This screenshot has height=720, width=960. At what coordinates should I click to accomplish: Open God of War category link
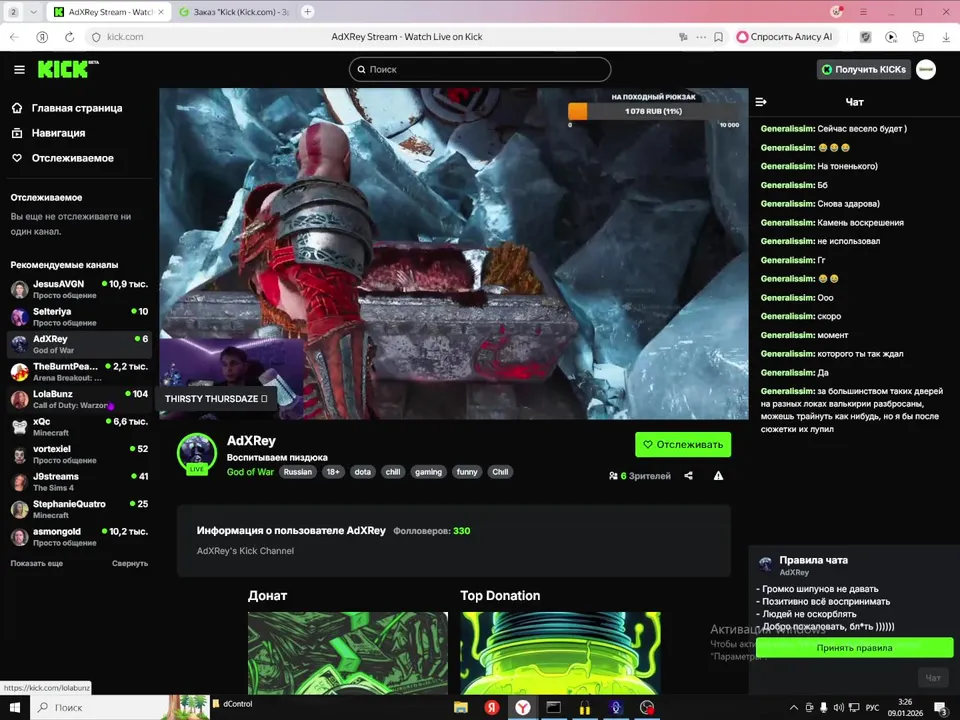[250, 472]
